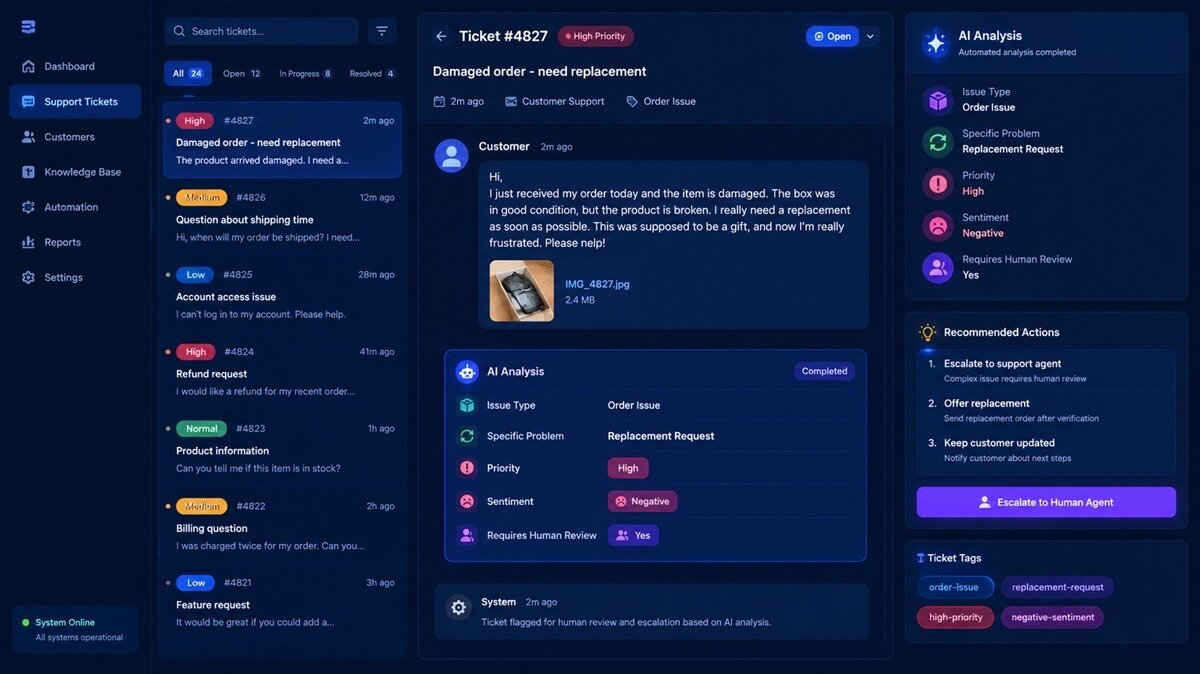Click the filter icon beside the search box

[381, 31]
